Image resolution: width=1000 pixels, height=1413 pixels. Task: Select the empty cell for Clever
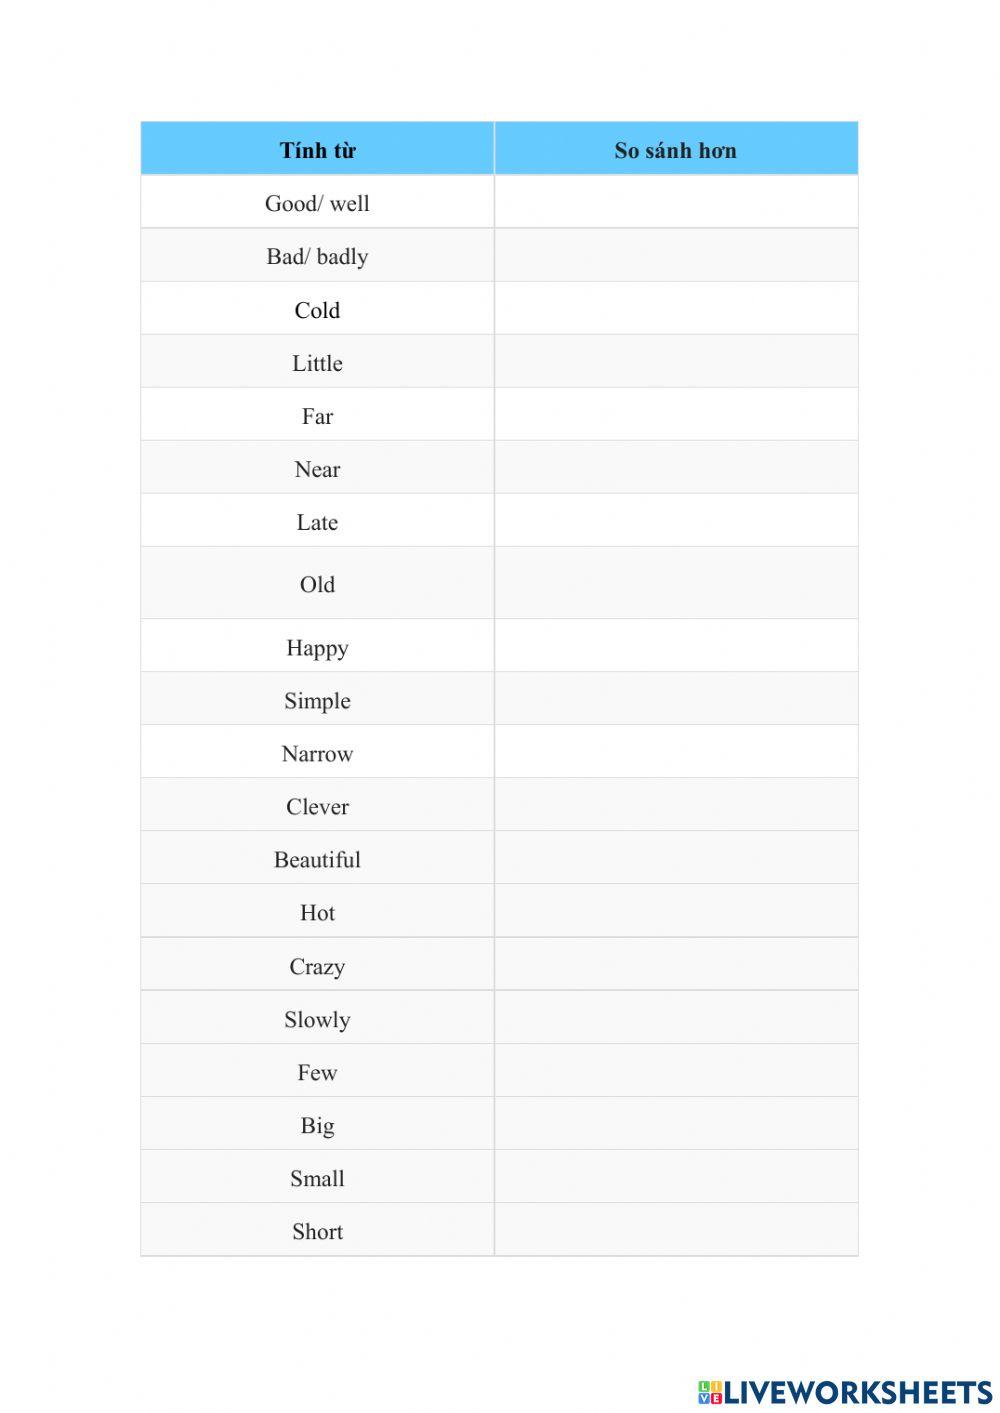(676, 805)
